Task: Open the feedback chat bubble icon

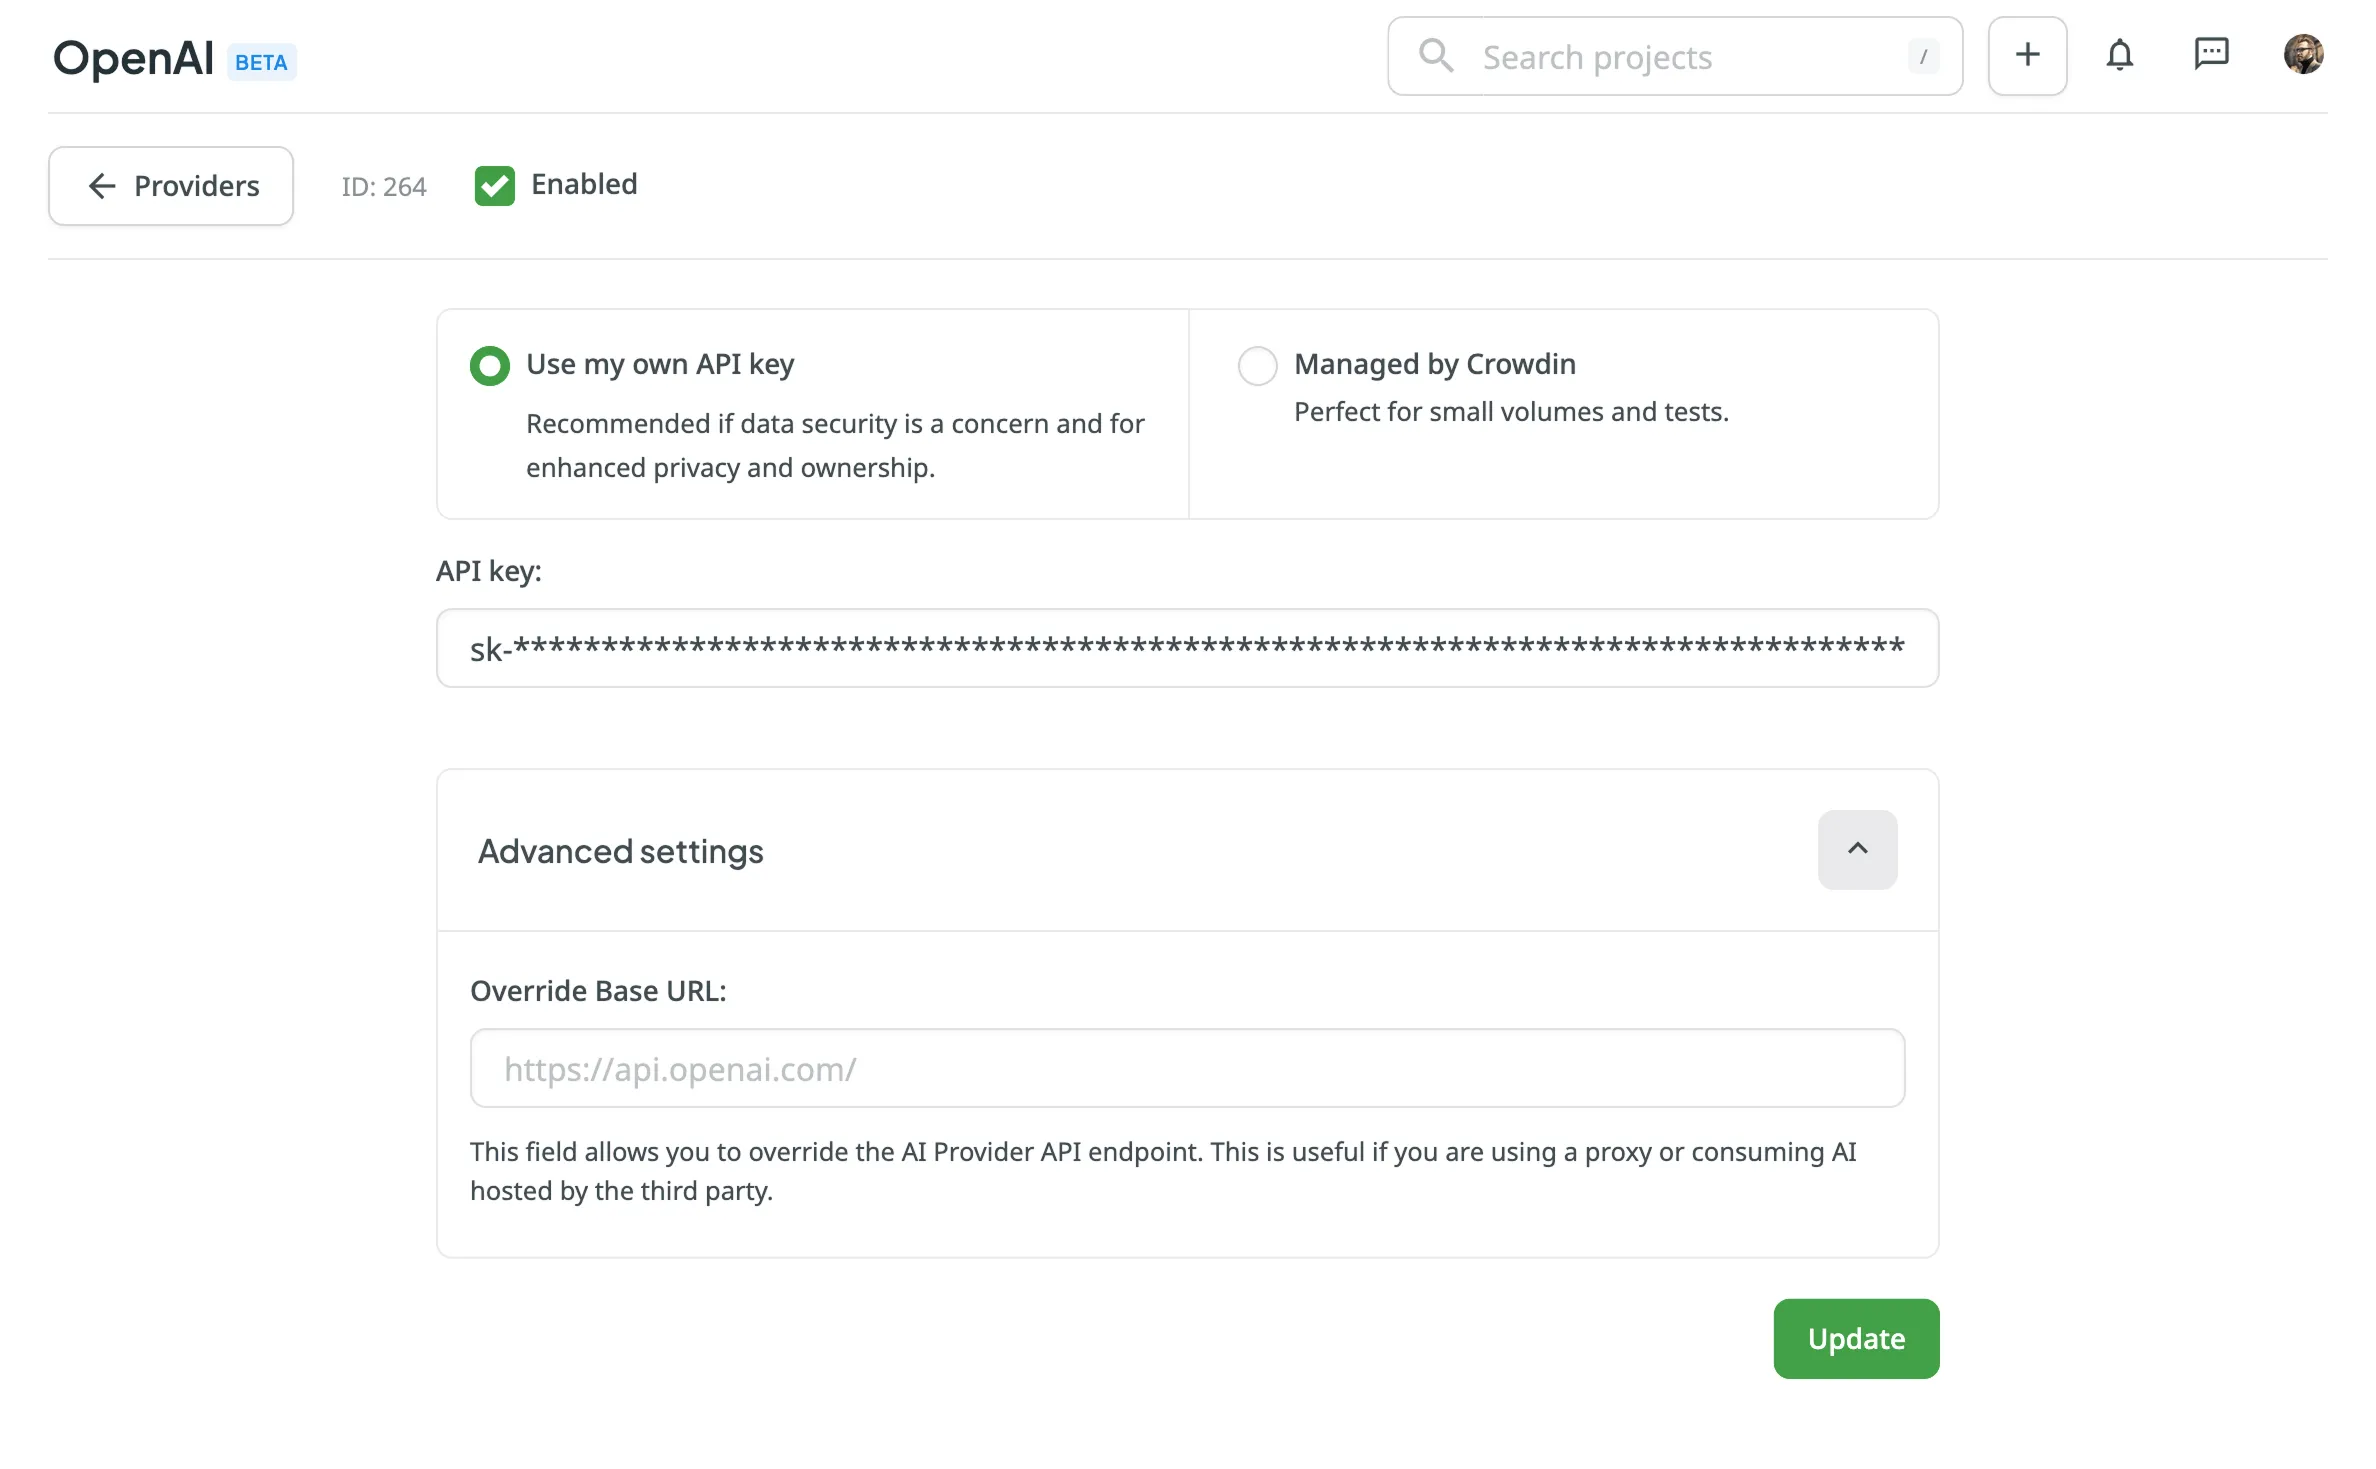Action: tap(2212, 55)
